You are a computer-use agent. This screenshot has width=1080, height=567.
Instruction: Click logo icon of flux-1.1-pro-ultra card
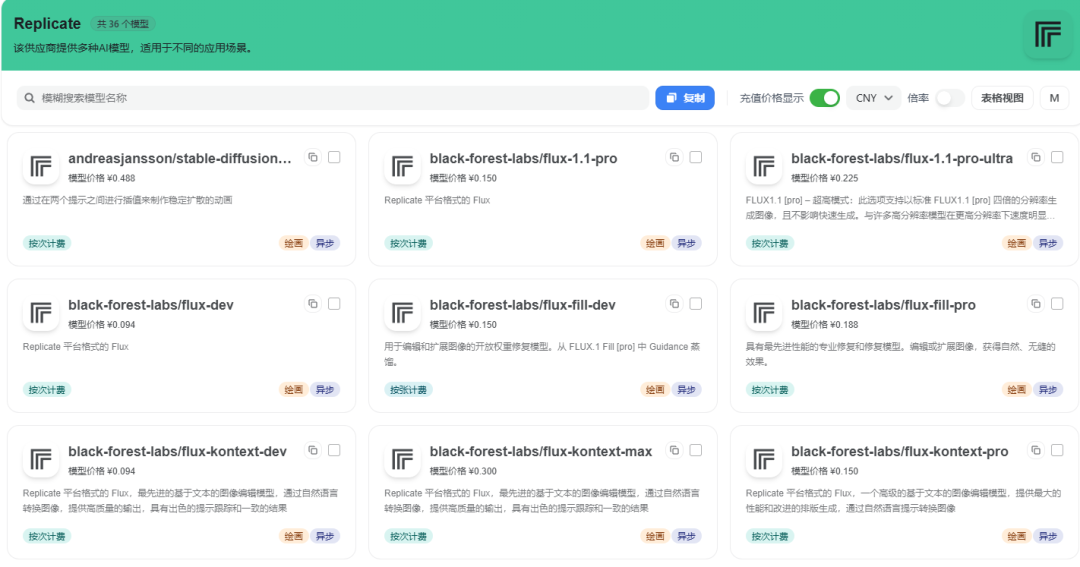(x=764, y=167)
